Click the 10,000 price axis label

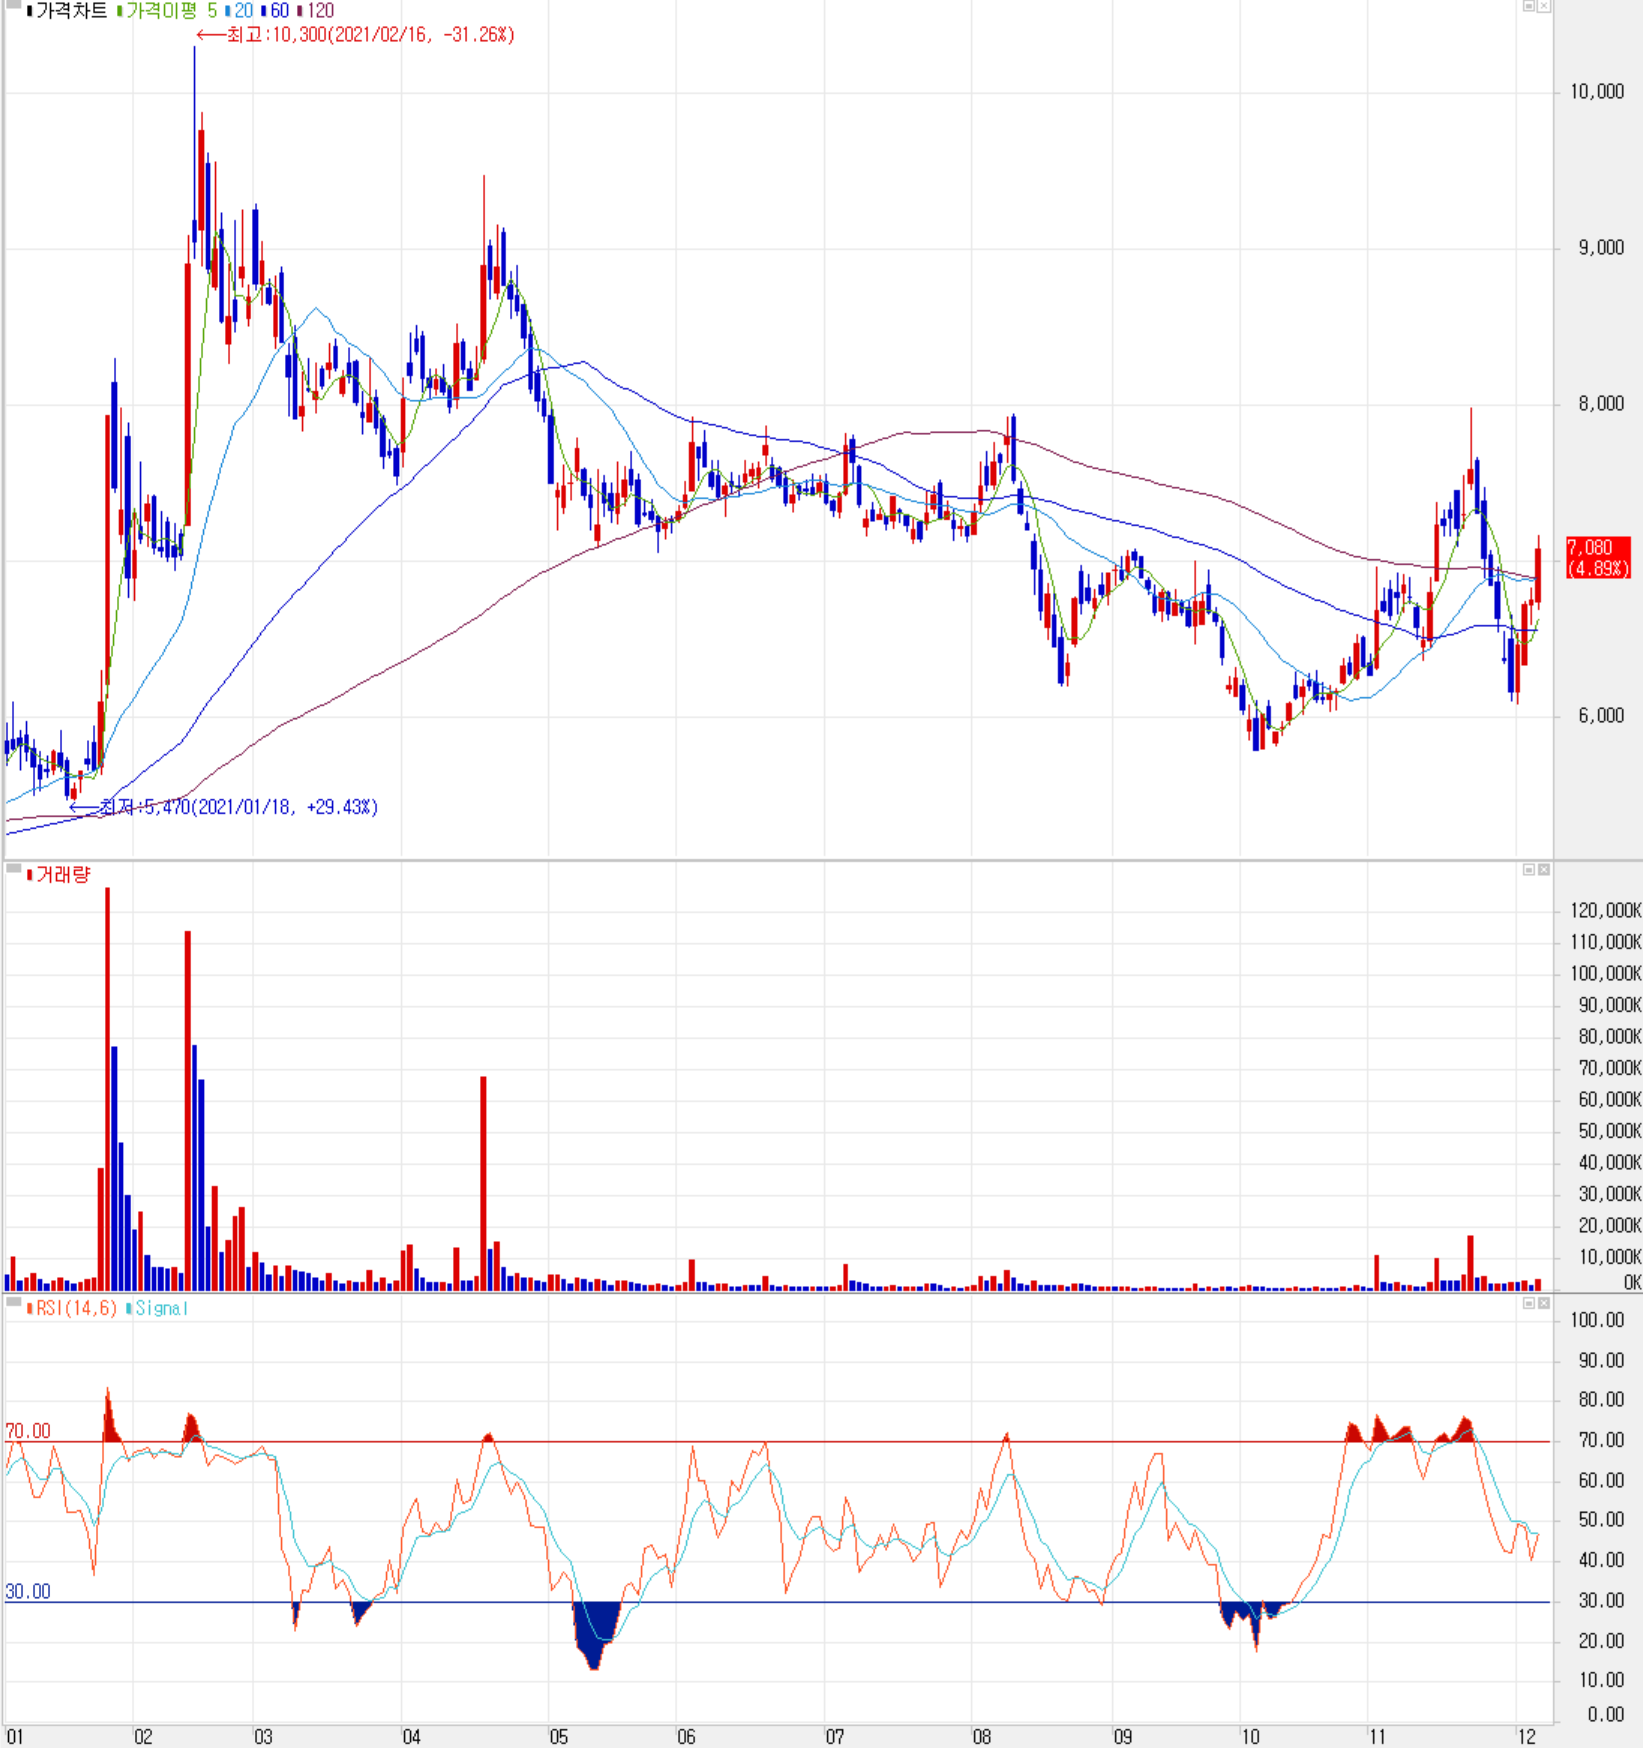pyautogui.click(x=1597, y=92)
